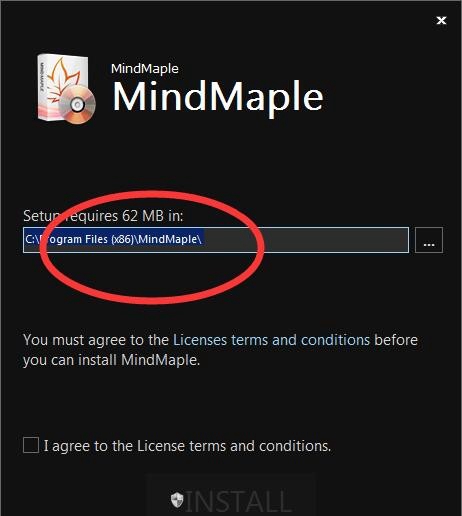This screenshot has height=516, width=462.
Task: Click the small MindMaple title text
Action: (x=145, y=69)
